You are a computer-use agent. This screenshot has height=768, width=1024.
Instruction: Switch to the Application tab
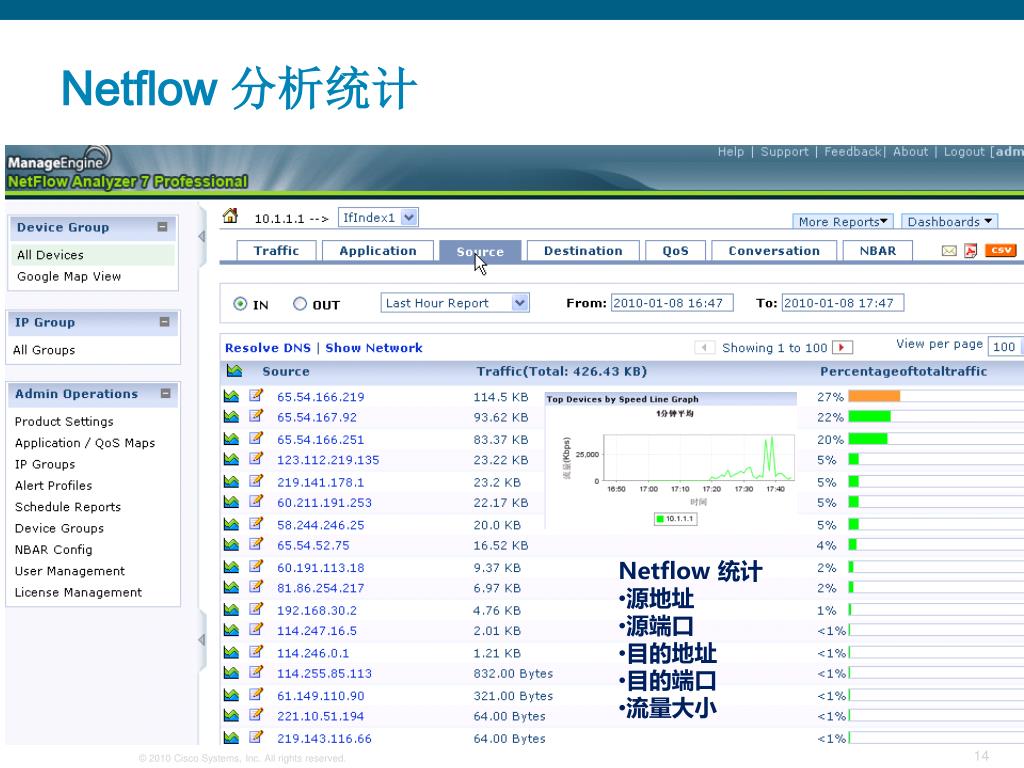[378, 251]
